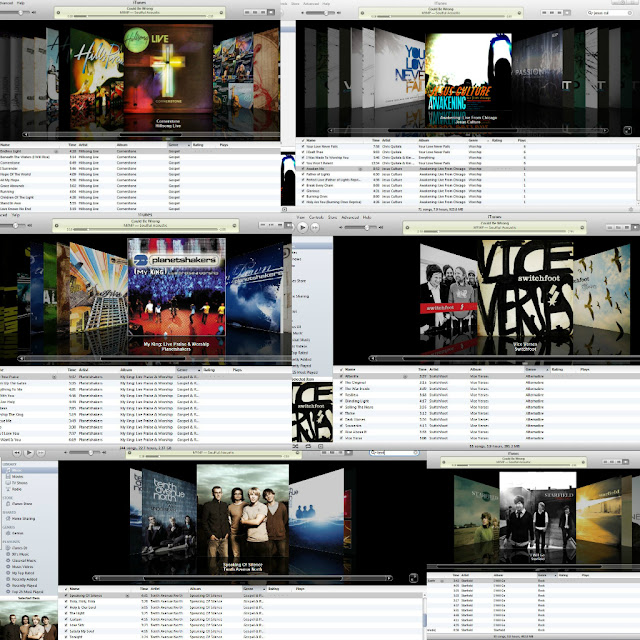Uncheck the Restless song checkbox
Image resolution: width=640 pixels, height=640 pixels.
pyautogui.click(x=341, y=395)
